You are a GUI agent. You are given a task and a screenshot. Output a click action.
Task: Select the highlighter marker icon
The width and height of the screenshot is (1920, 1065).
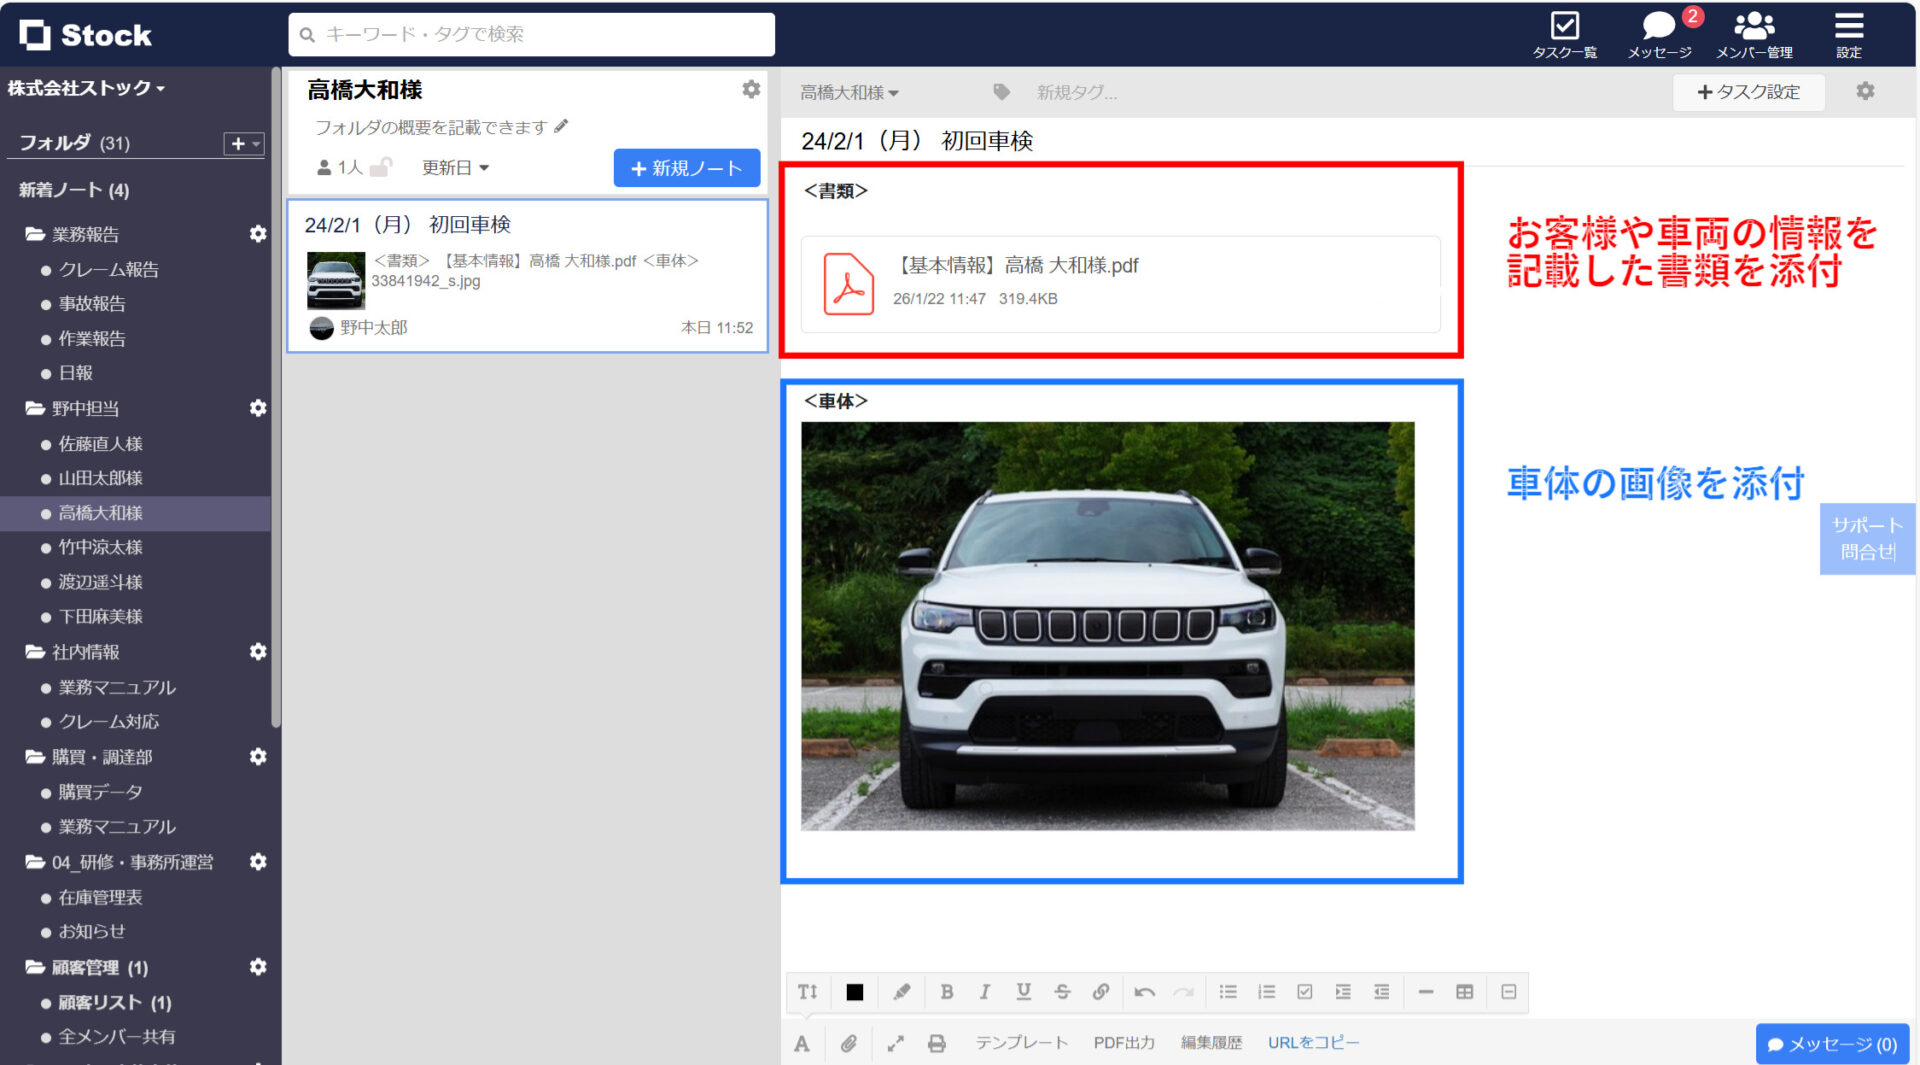(x=903, y=992)
